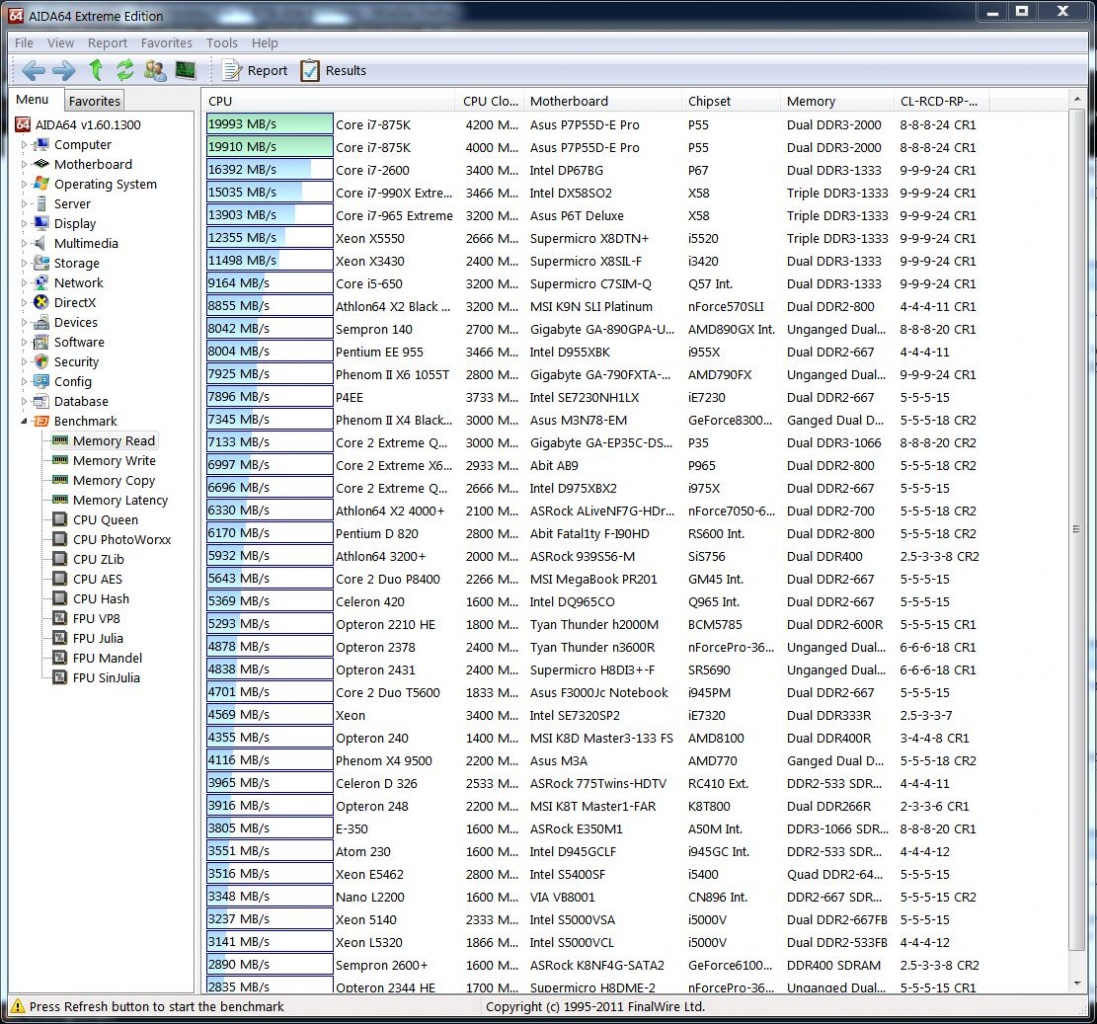Switch to the Favorites tab
Viewport: 1097px width, 1024px height.
[94, 101]
